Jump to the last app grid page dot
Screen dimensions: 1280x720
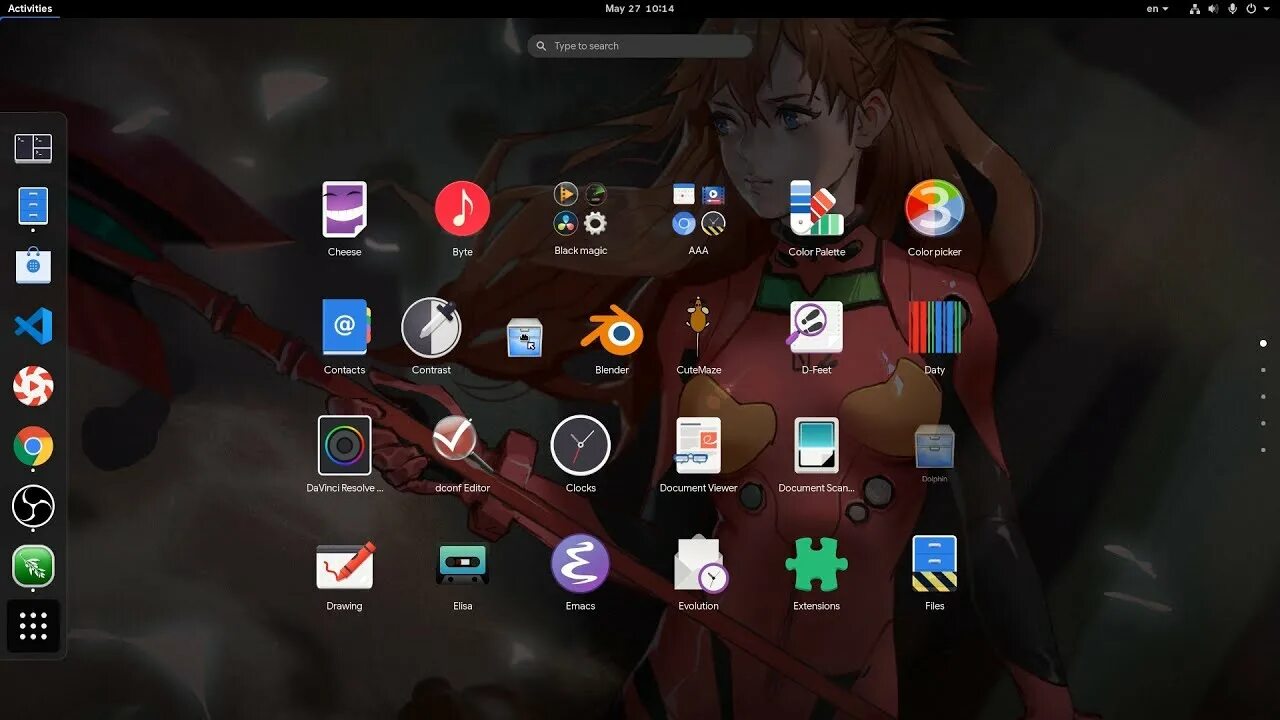click(x=1263, y=450)
